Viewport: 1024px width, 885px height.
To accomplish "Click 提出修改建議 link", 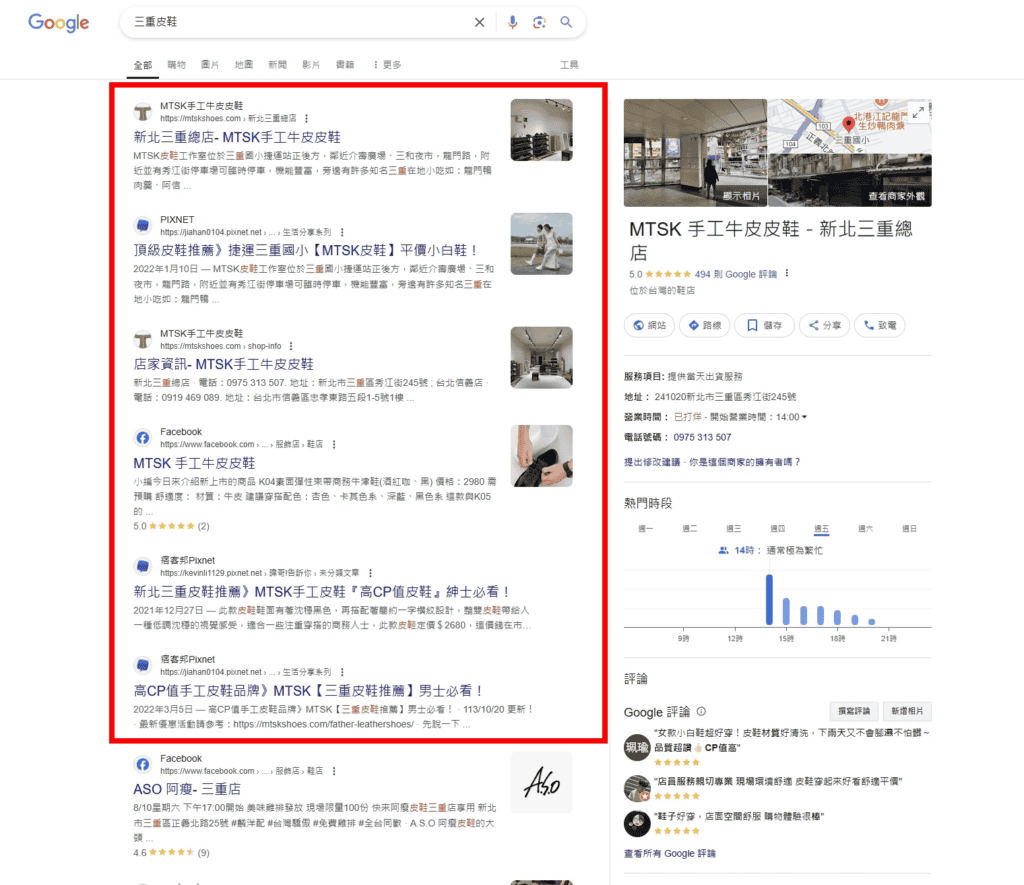I will (652, 462).
